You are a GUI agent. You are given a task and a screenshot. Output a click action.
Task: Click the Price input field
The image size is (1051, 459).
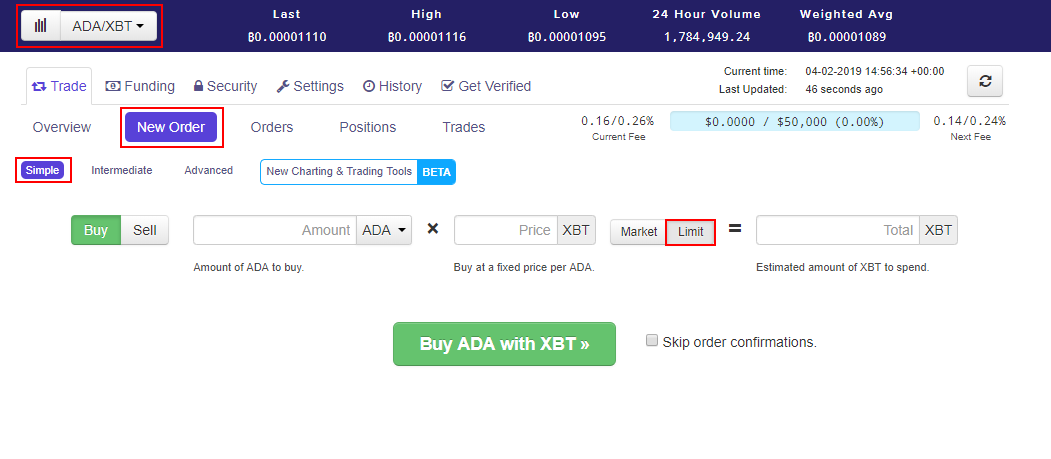coord(505,230)
